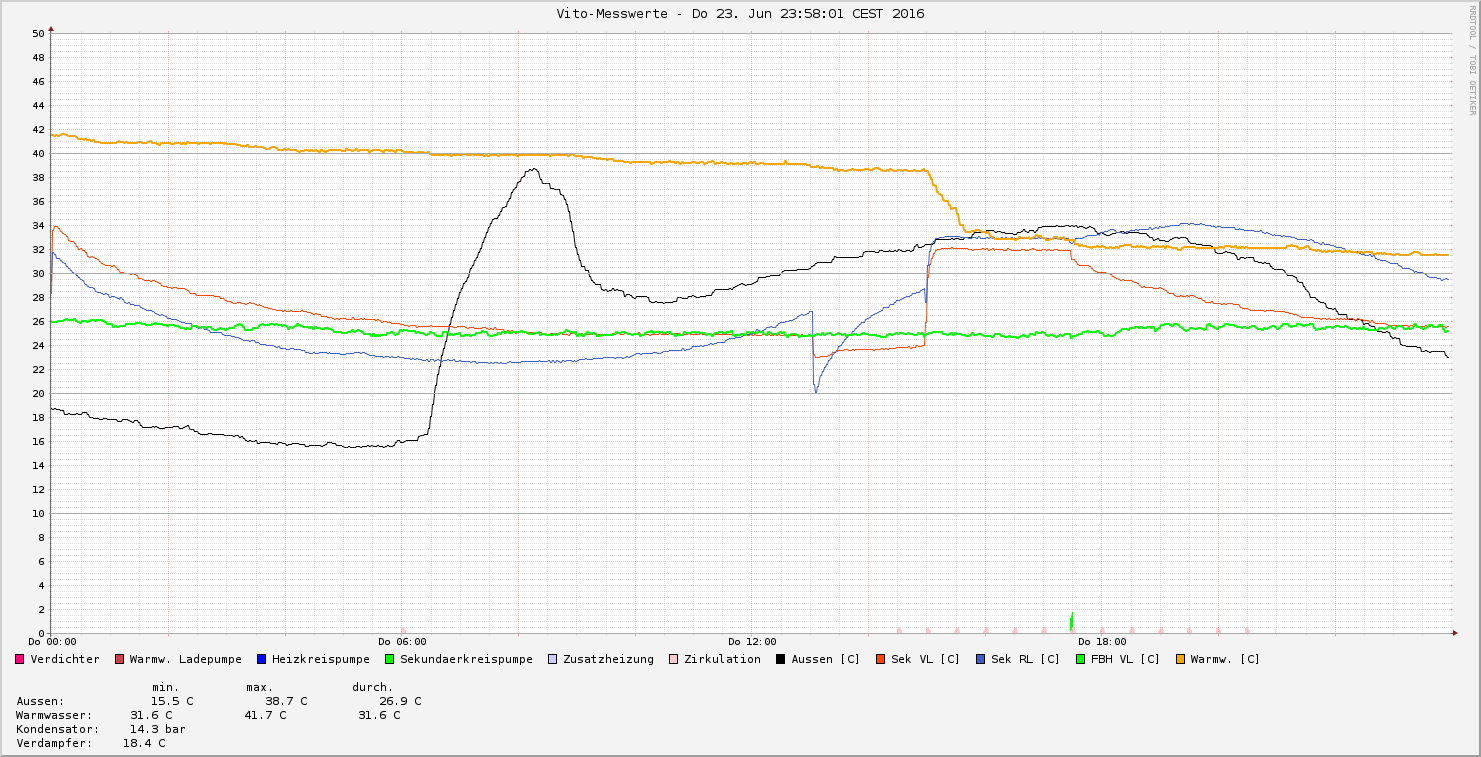This screenshot has width=1481, height=757.
Task: Select the 'Aussen [C]' legend label
Action: (x=825, y=659)
